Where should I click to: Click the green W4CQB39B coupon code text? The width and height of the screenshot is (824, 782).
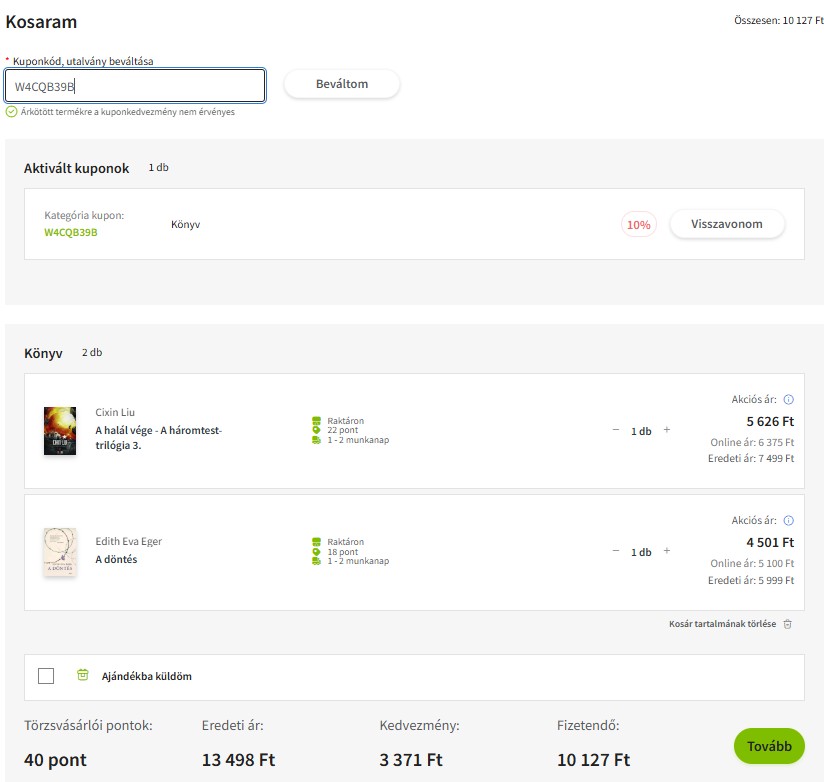click(71, 232)
